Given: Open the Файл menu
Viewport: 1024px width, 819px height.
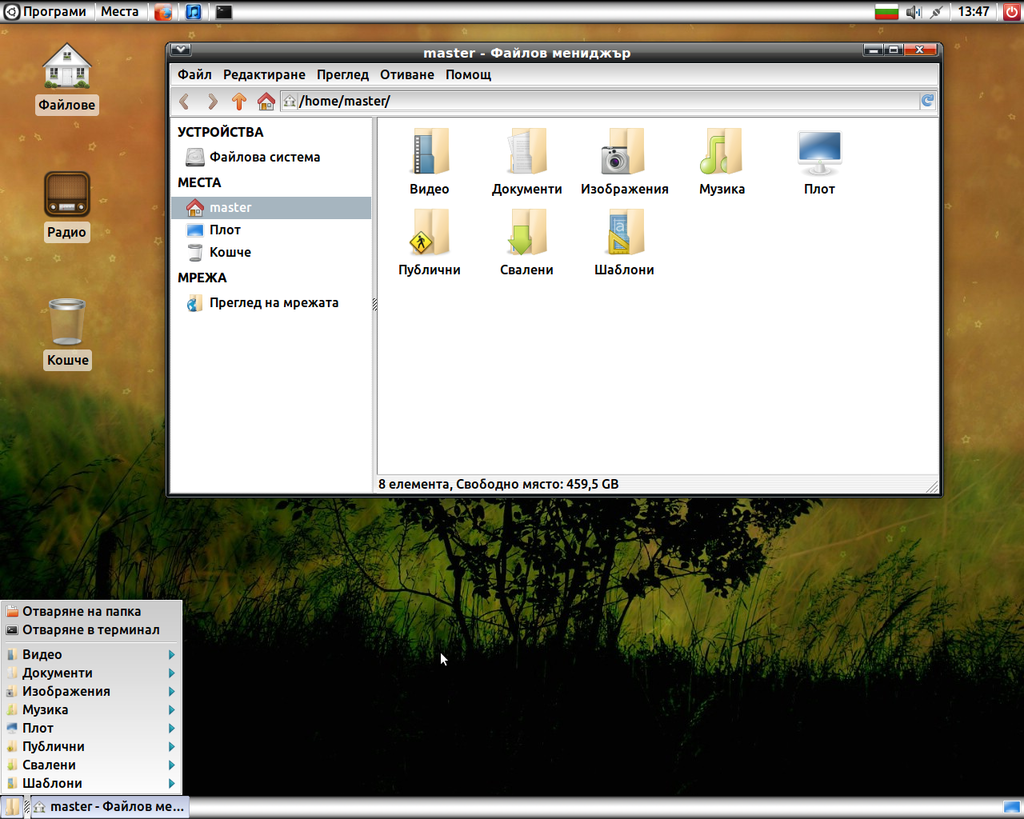Looking at the screenshot, I should click(x=195, y=74).
